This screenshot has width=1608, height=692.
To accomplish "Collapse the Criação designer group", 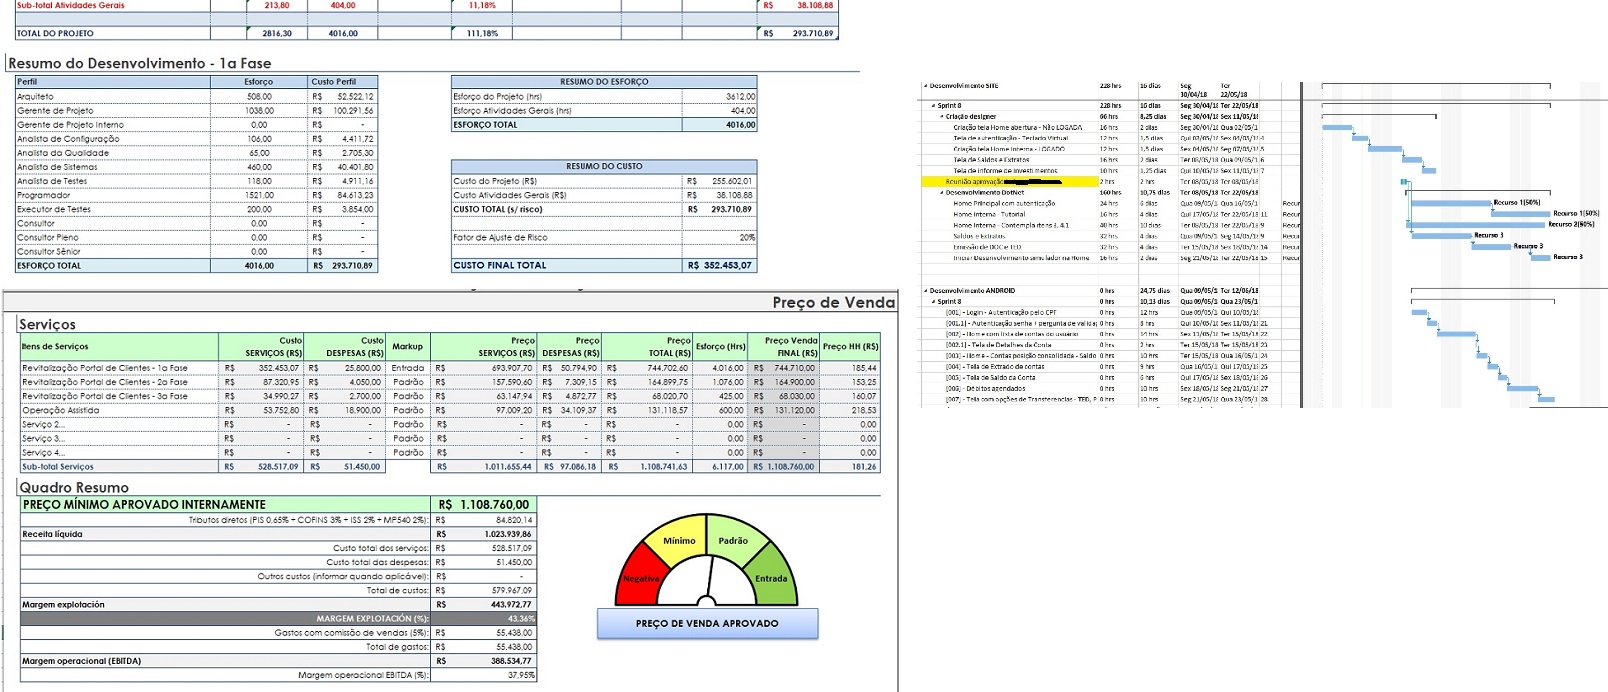I will (x=942, y=116).
